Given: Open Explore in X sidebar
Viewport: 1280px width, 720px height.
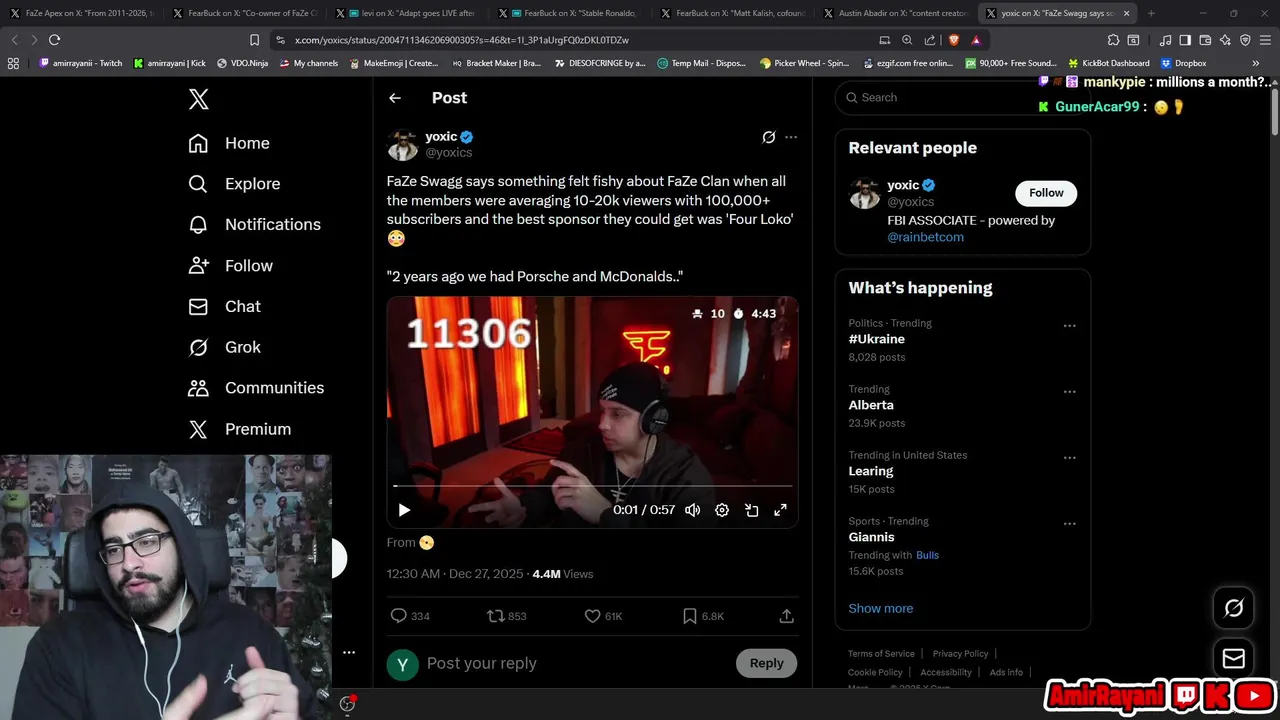Looking at the screenshot, I should click(x=234, y=184).
